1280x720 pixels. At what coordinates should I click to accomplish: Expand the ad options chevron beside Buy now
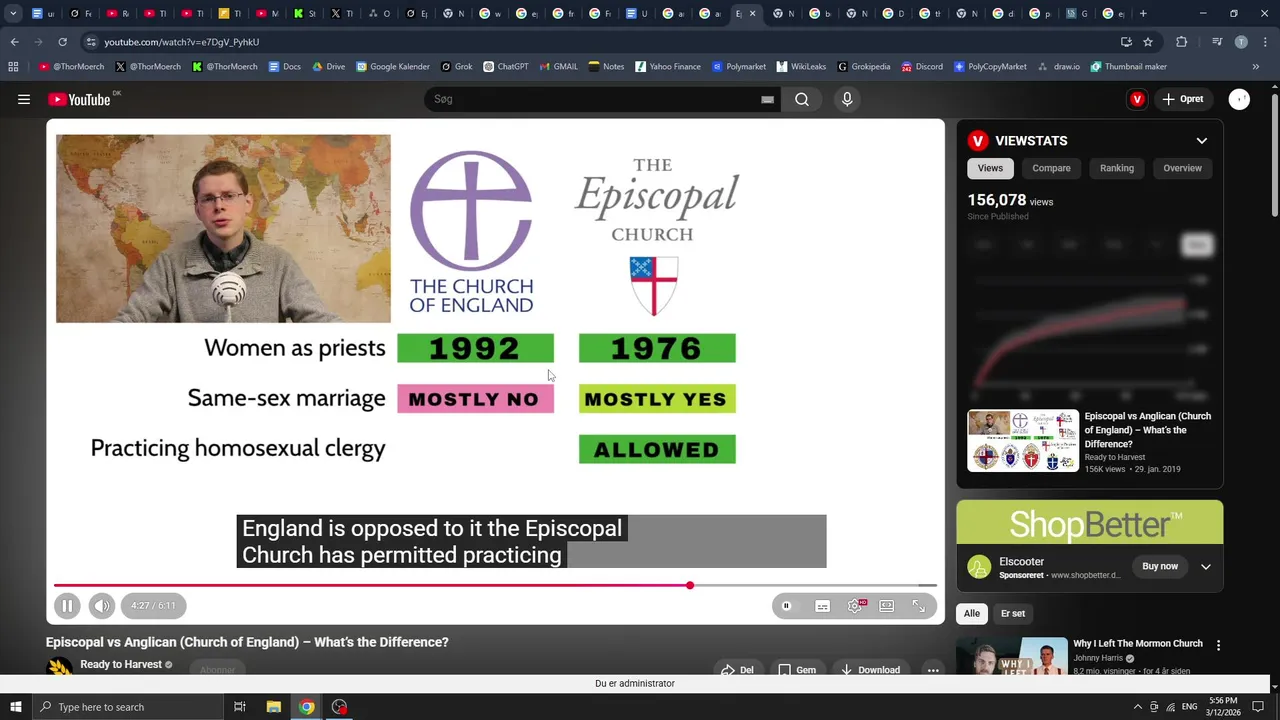point(1206,567)
